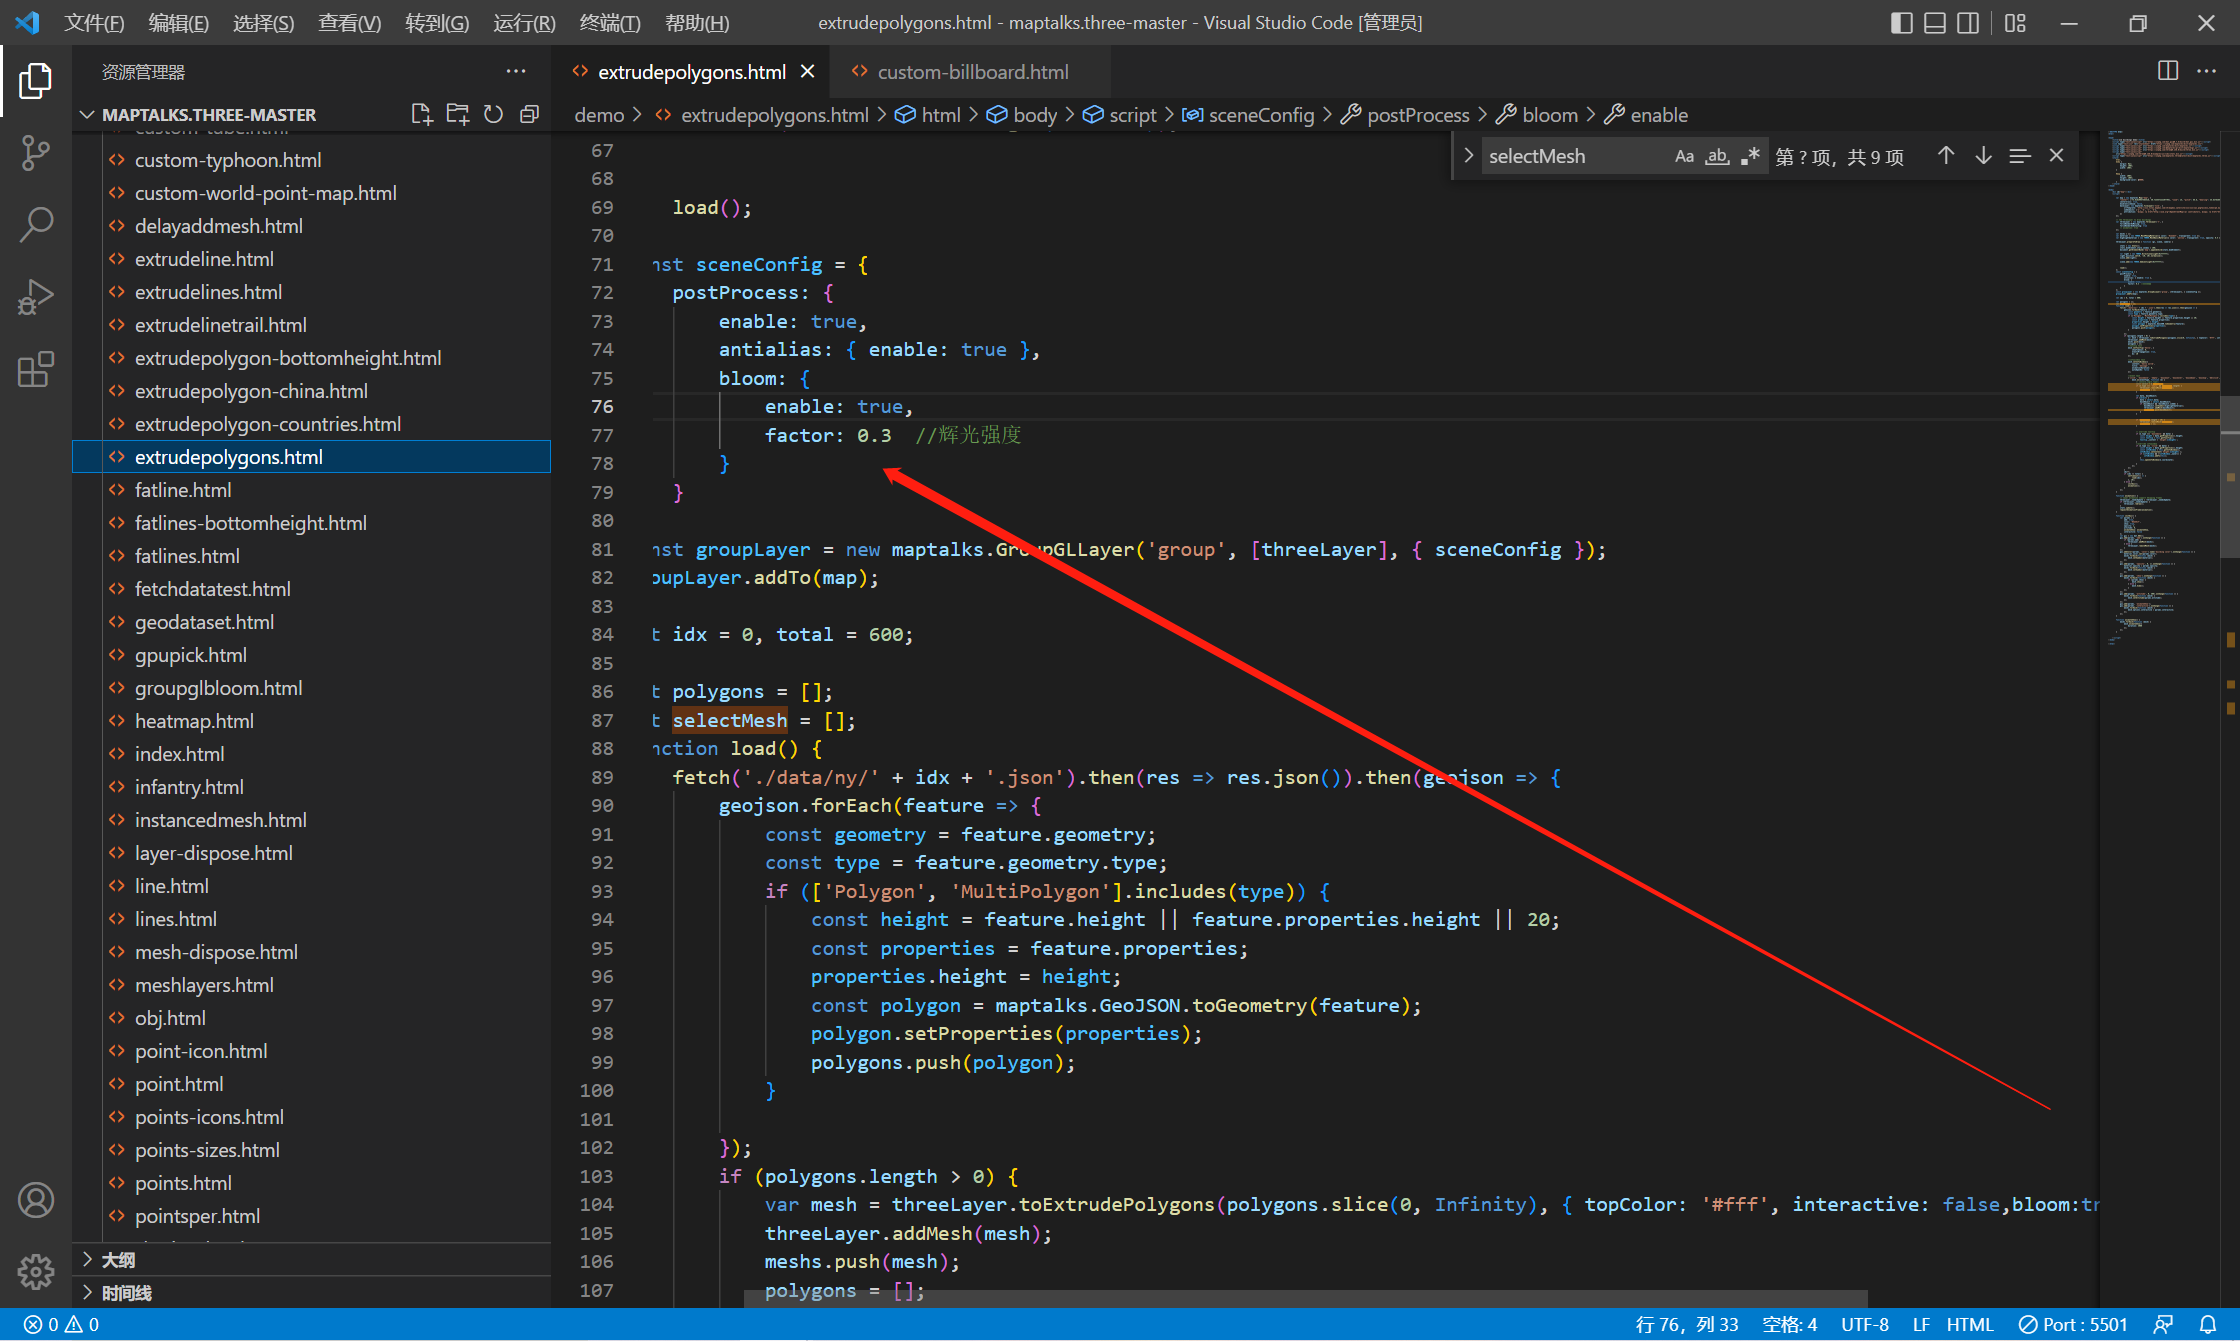Open the Extensions view
Screen dimensions: 2240x1341
(x=36, y=369)
